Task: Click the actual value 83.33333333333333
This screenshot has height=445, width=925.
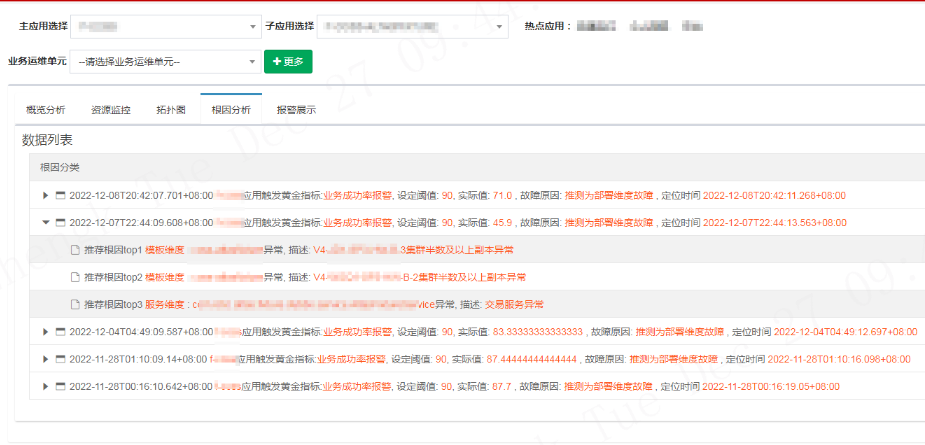Action: click(537, 332)
